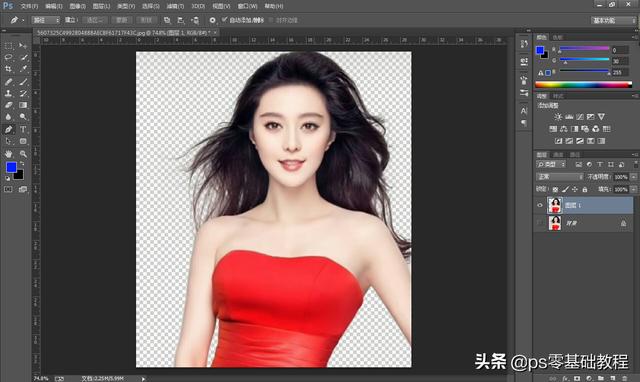Select the Gradient tool

pos(23,105)
